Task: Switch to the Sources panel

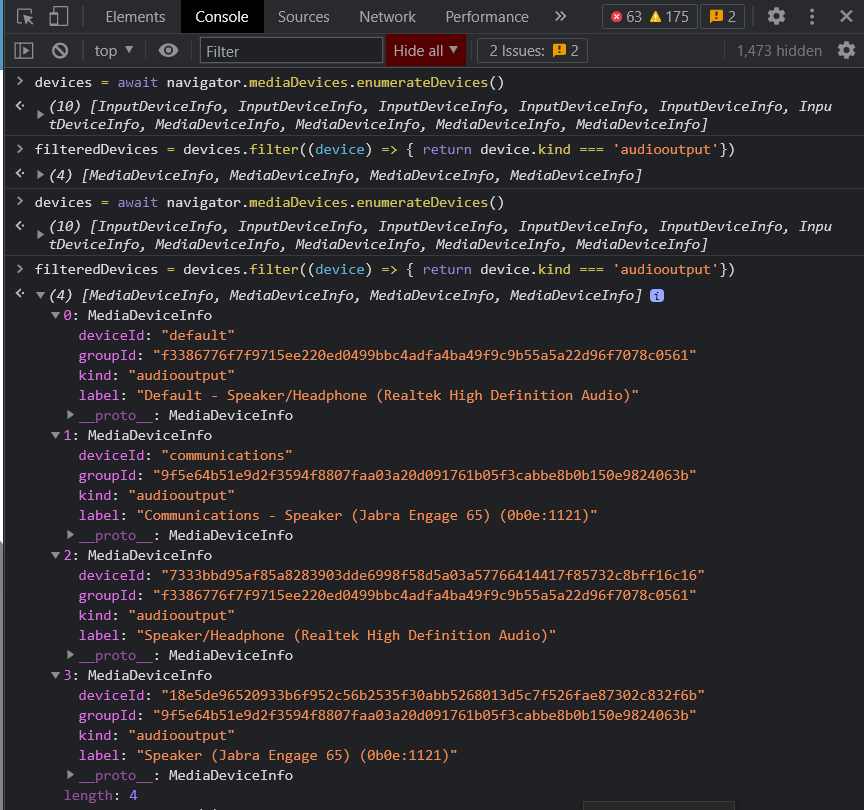Action: click(303, 16)
